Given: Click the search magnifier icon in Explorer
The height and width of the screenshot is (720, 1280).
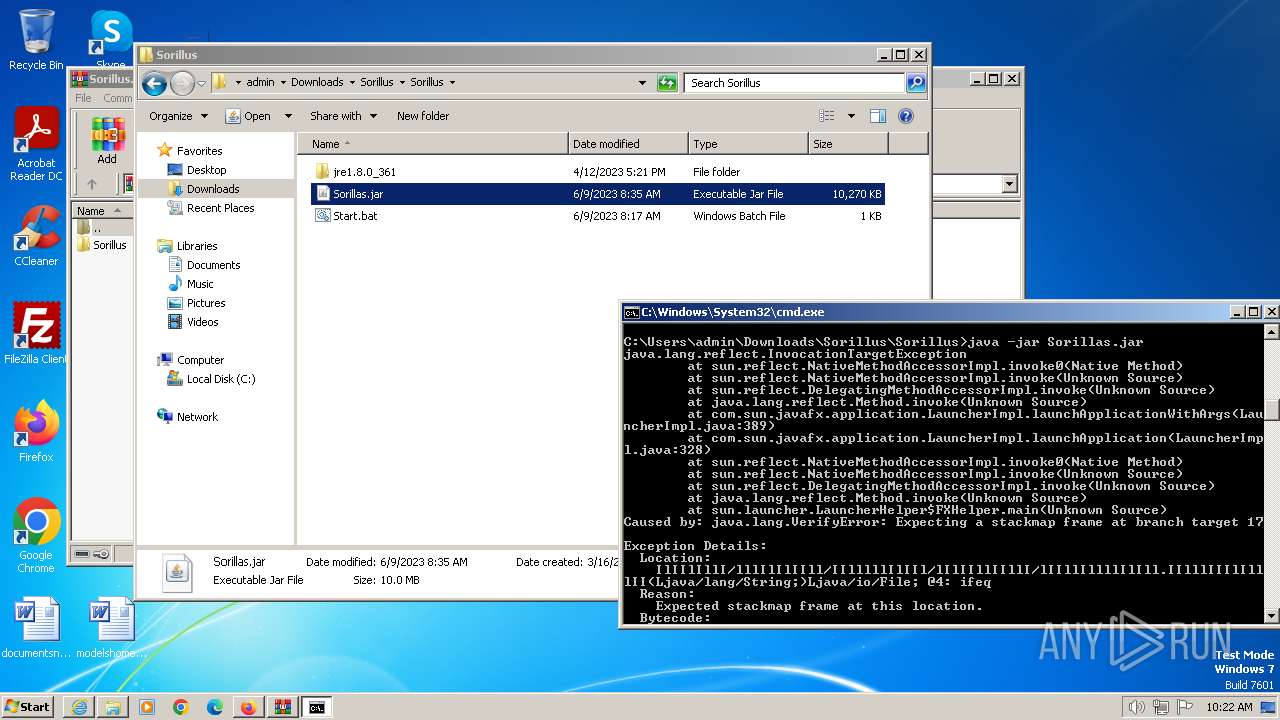Looking at the screenshot, I should pyautogui.click(x=915, y=83).
